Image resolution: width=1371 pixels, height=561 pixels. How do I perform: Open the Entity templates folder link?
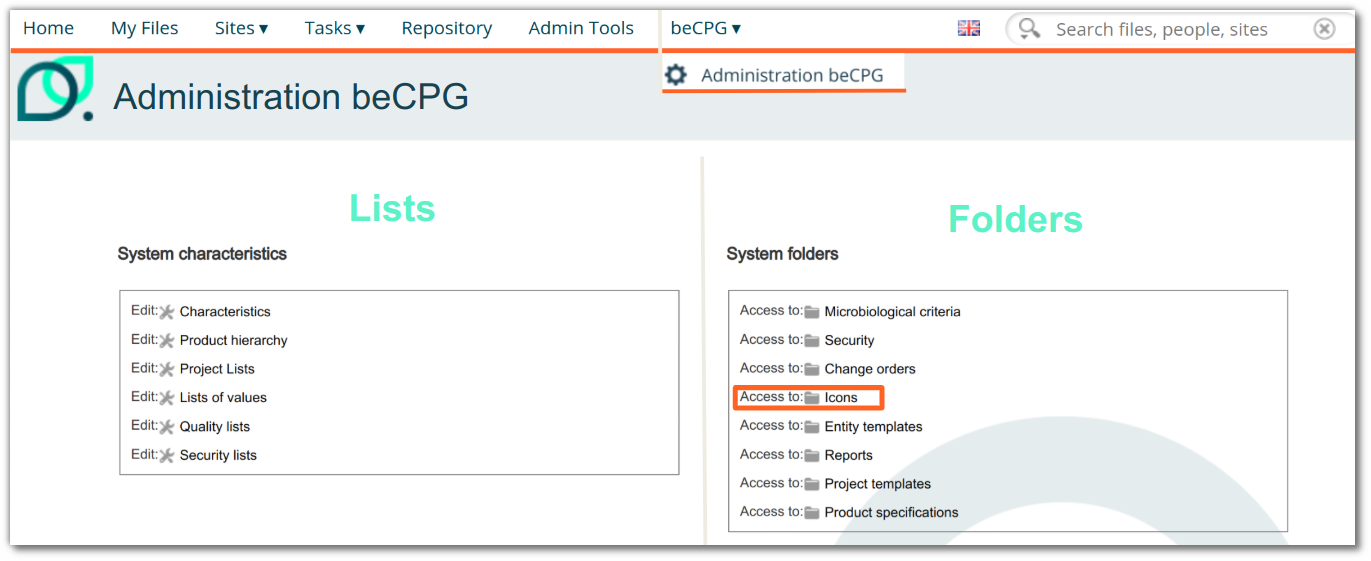coord(873,427)
